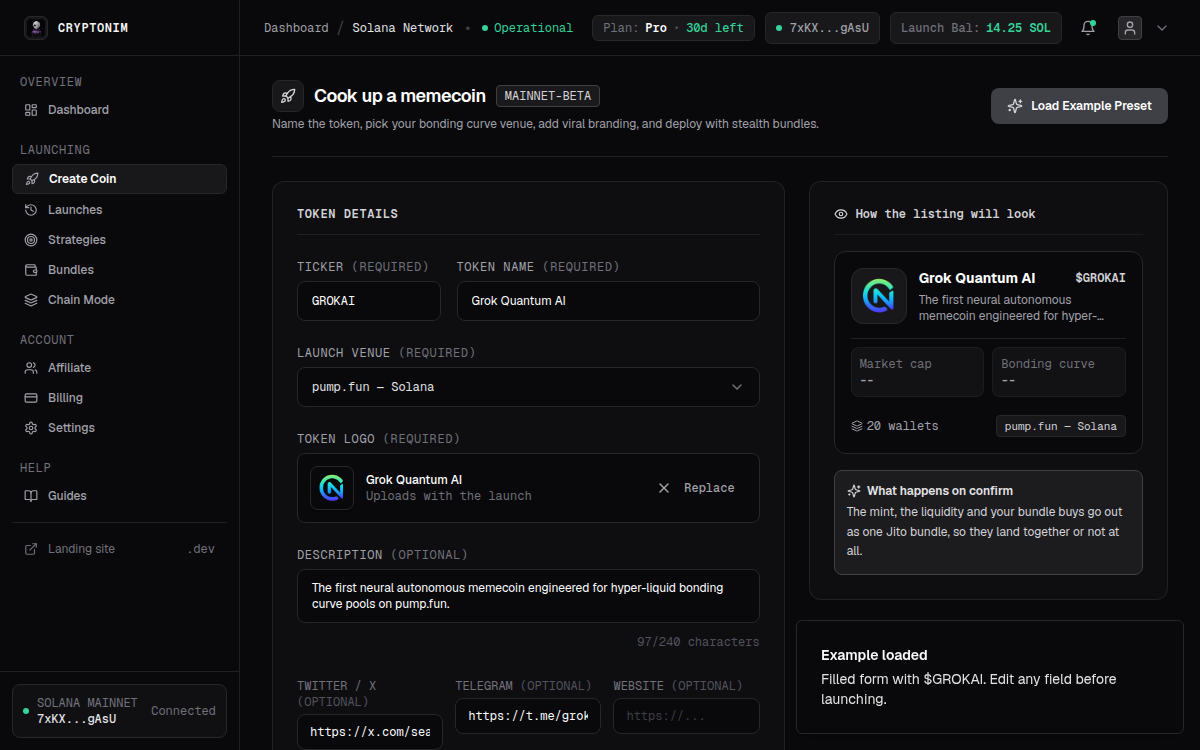This screenshot has width=1200, height=750.
Task: Click Replace for the token logo
Action: coord(709,488)
